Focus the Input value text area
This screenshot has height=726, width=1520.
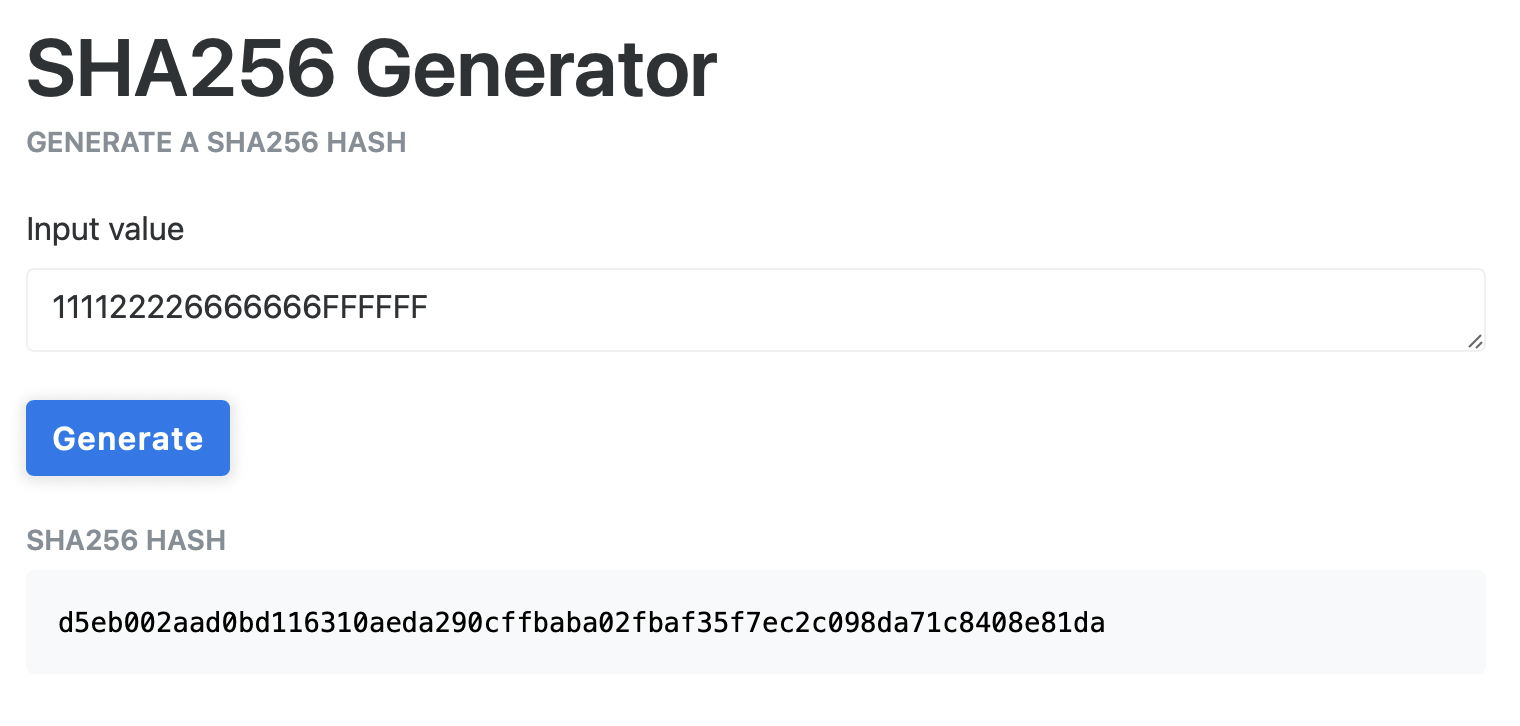pos(755,310)
